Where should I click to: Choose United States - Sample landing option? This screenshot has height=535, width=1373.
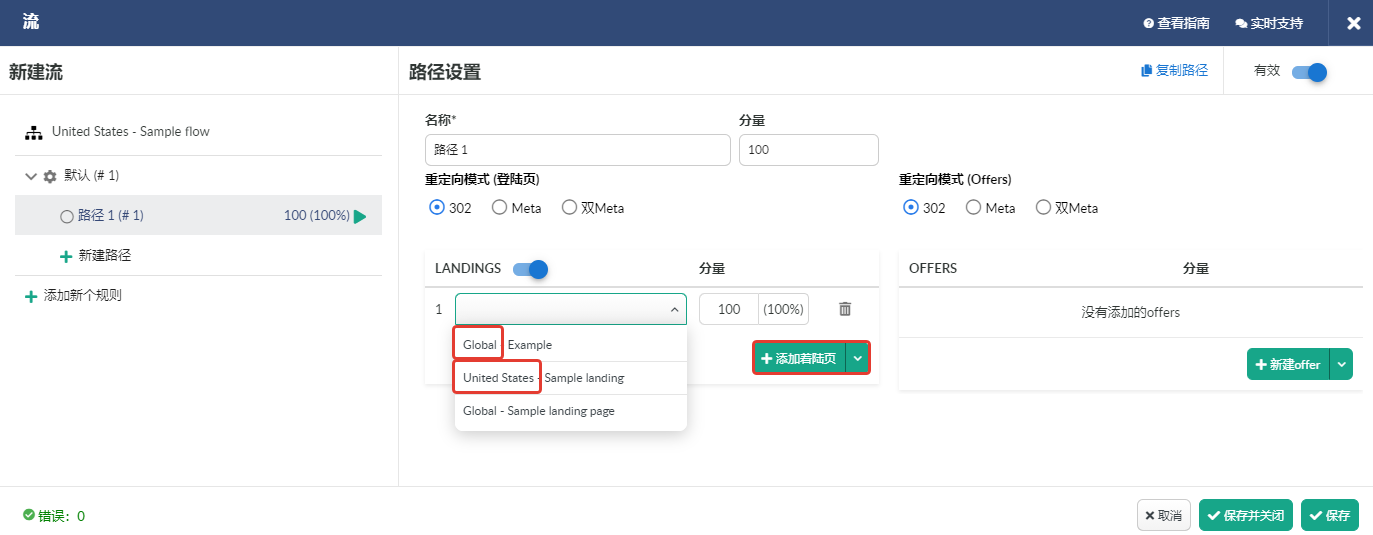coord(571,378)
